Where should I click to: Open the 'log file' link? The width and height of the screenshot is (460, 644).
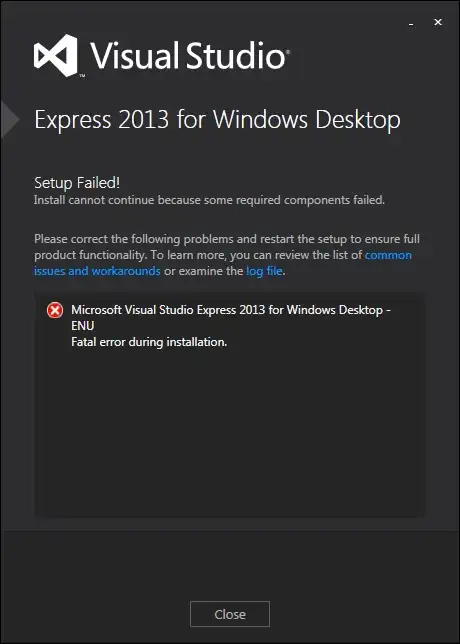point(264,271)
